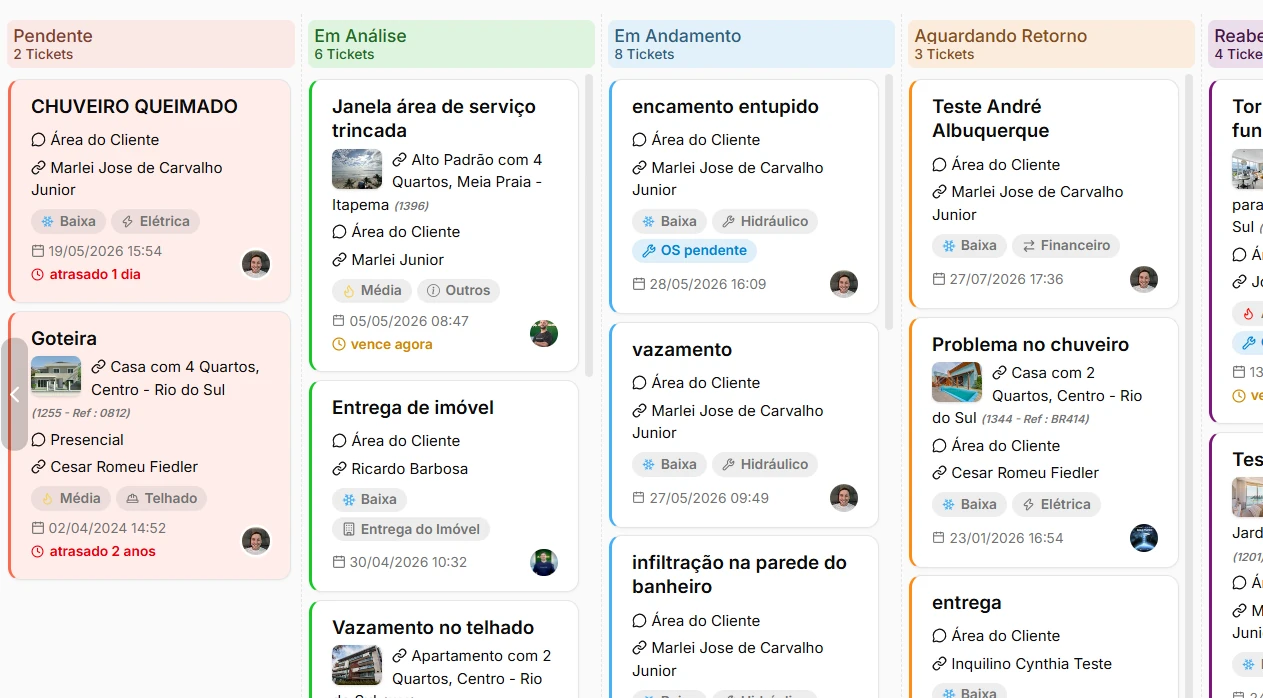Select the Em Análise column header

click(x=451, y=44)
